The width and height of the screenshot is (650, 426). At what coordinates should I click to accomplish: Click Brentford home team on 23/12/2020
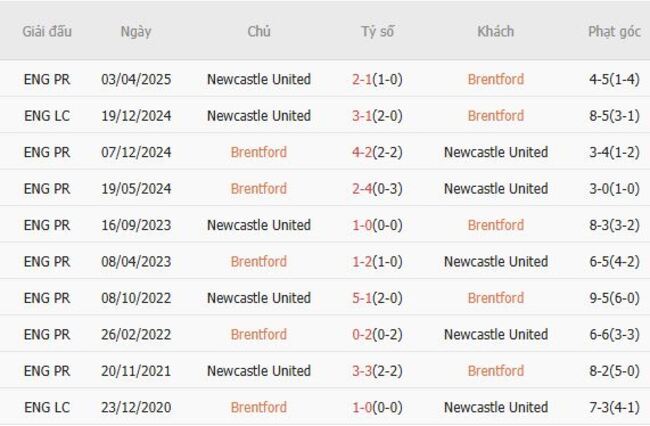coord(258,408)
